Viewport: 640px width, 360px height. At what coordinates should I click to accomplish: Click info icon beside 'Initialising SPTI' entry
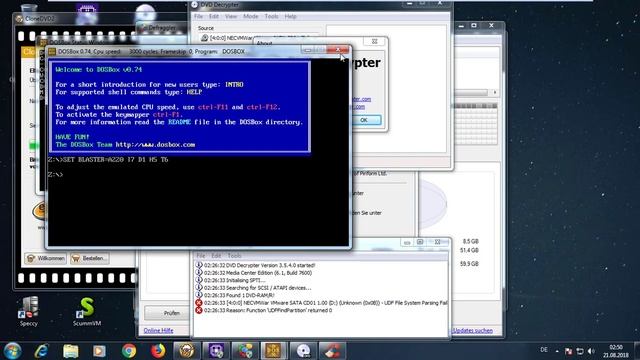click(x=199, y=280)
